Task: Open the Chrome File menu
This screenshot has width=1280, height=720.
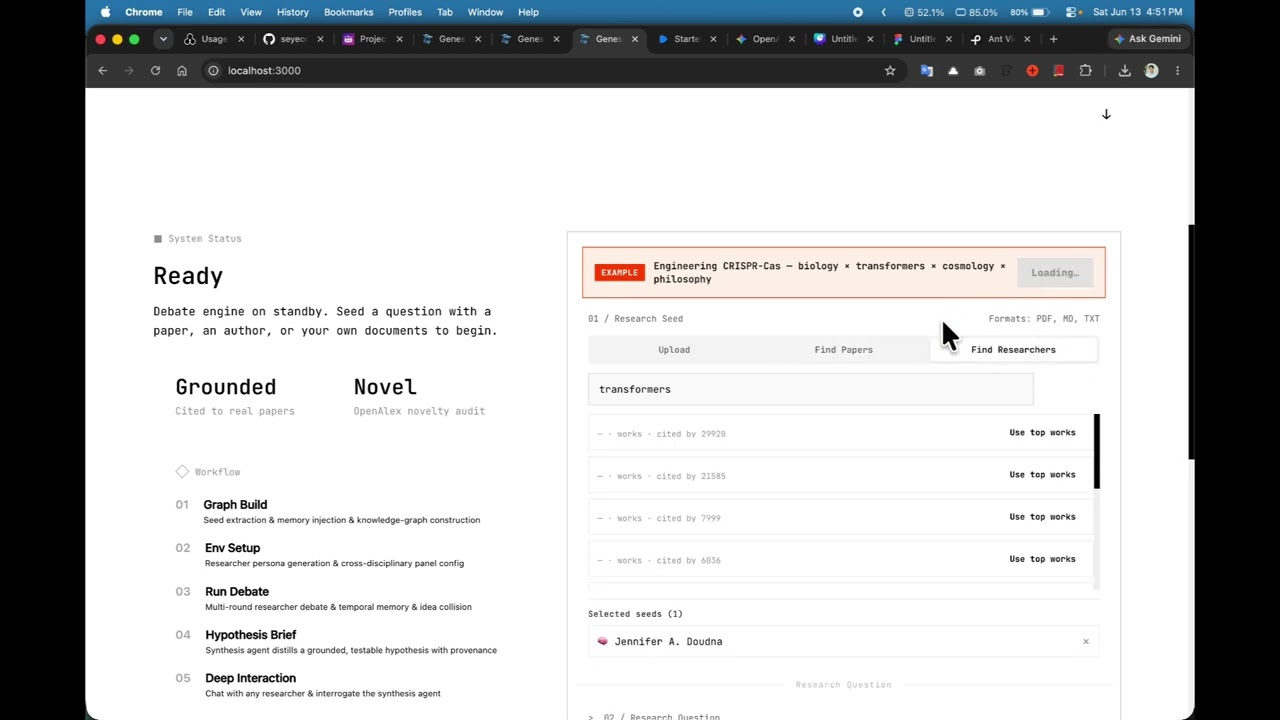Action: coord(185,12)
